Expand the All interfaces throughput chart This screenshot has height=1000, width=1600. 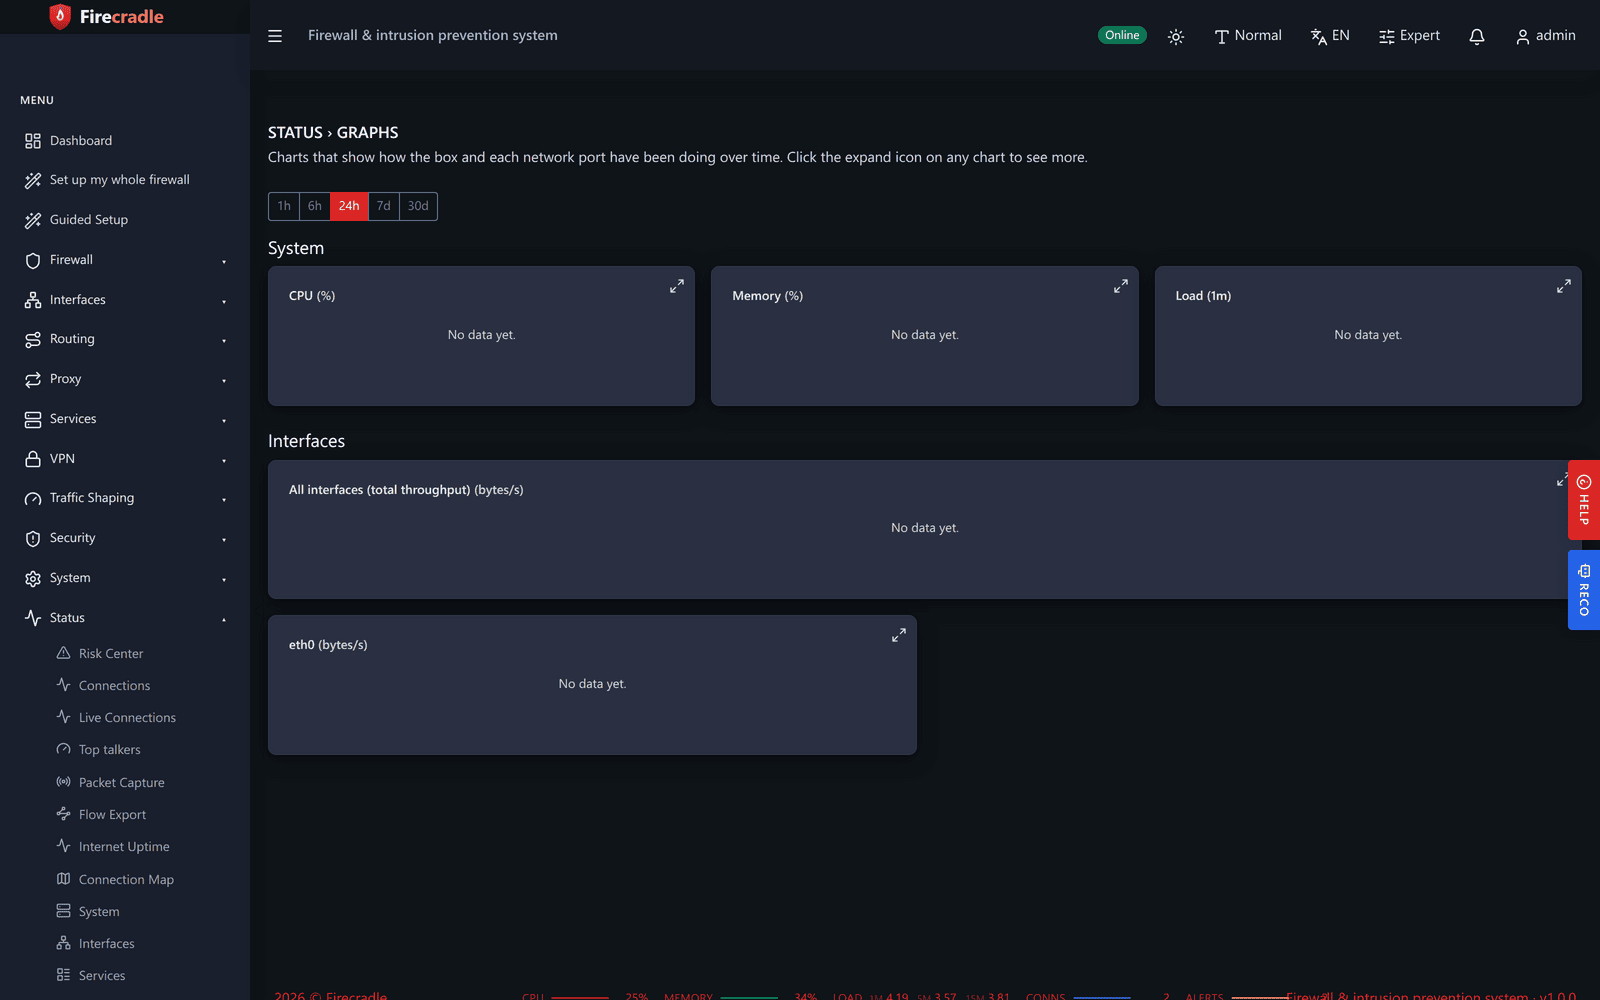tap(1562, 480)
